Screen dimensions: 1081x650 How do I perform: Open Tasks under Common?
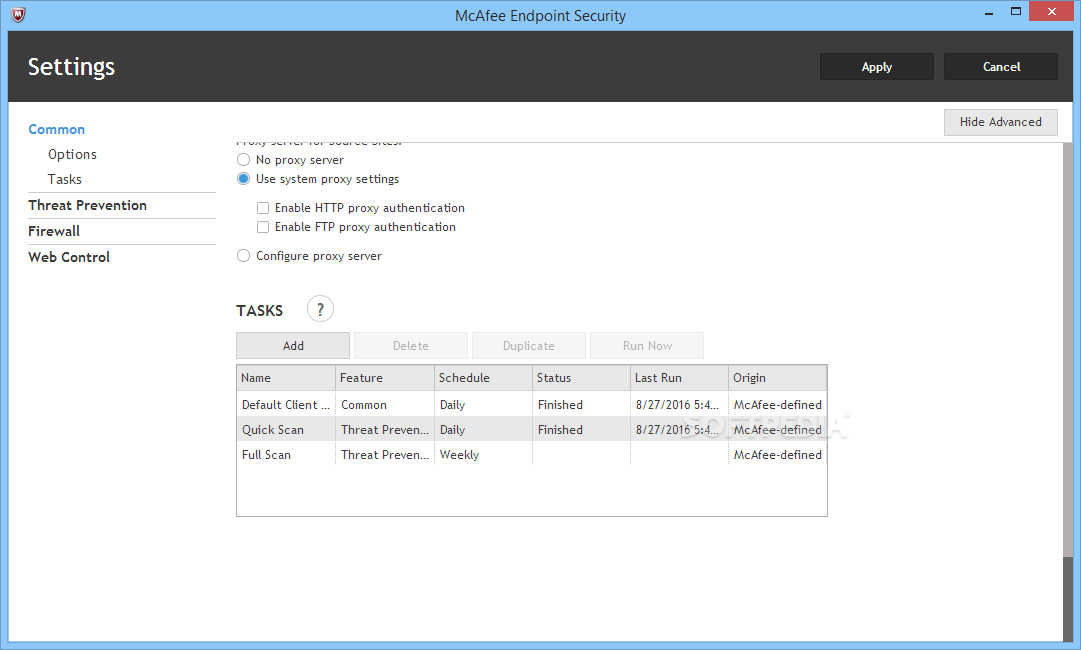[65, 179]
